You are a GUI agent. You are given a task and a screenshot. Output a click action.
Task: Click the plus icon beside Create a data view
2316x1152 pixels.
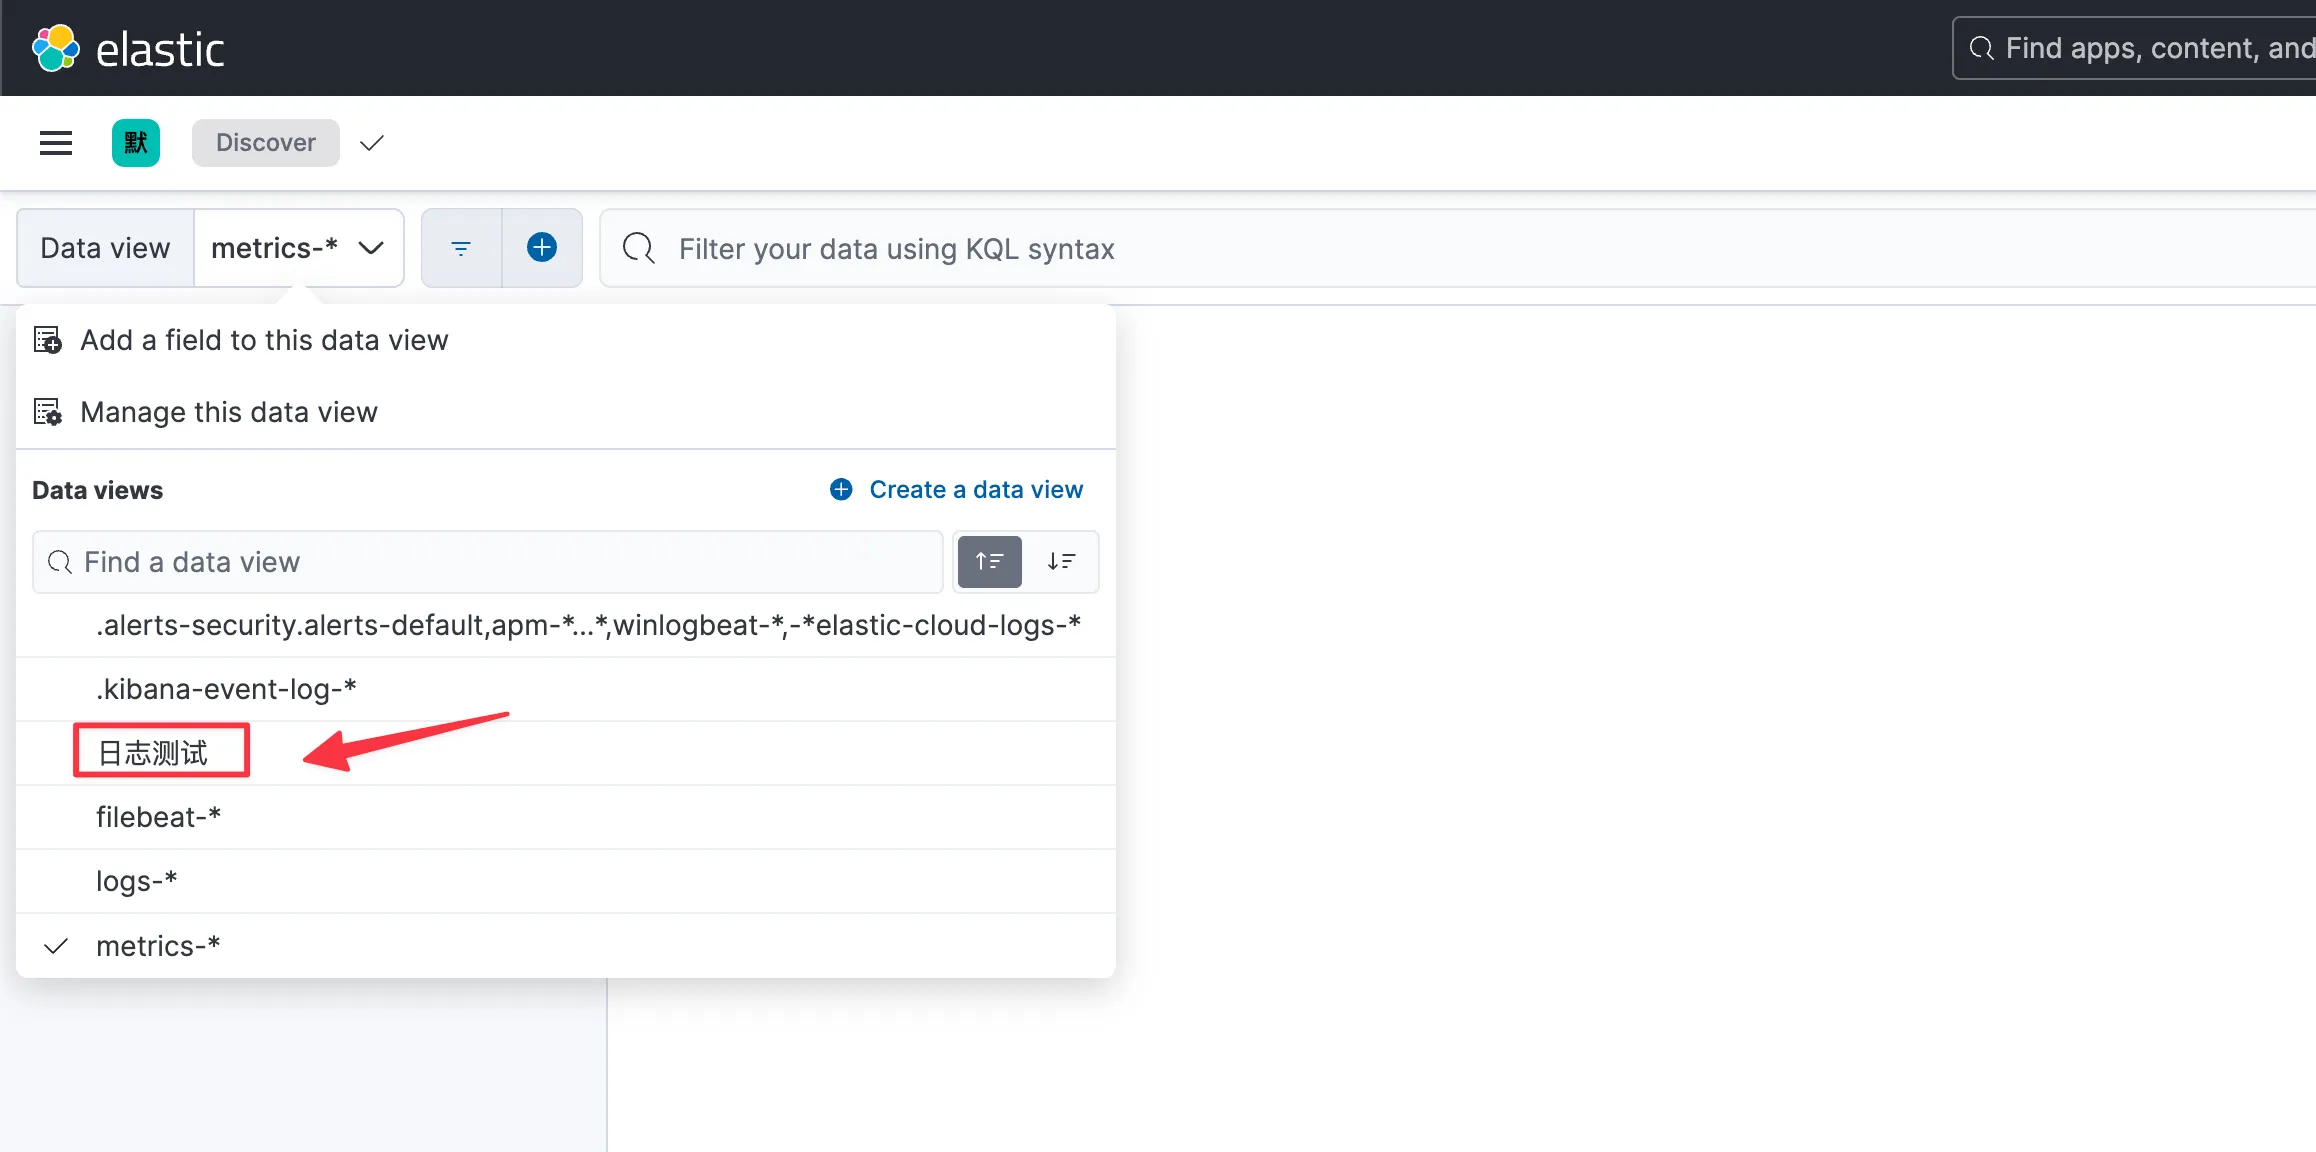coord(841,489)
